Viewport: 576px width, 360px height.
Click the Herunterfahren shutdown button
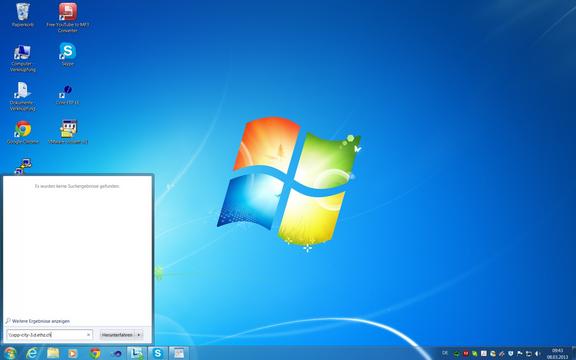117,335
